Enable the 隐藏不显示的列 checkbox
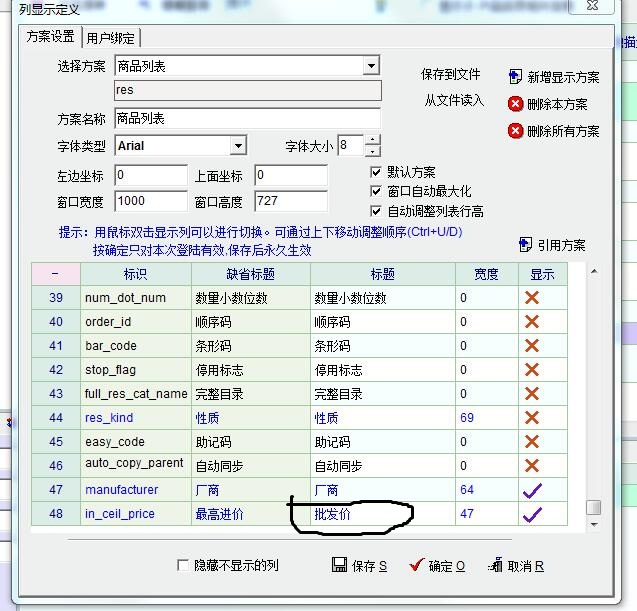This screenshot has height=611, width=637. click(183, 565)
